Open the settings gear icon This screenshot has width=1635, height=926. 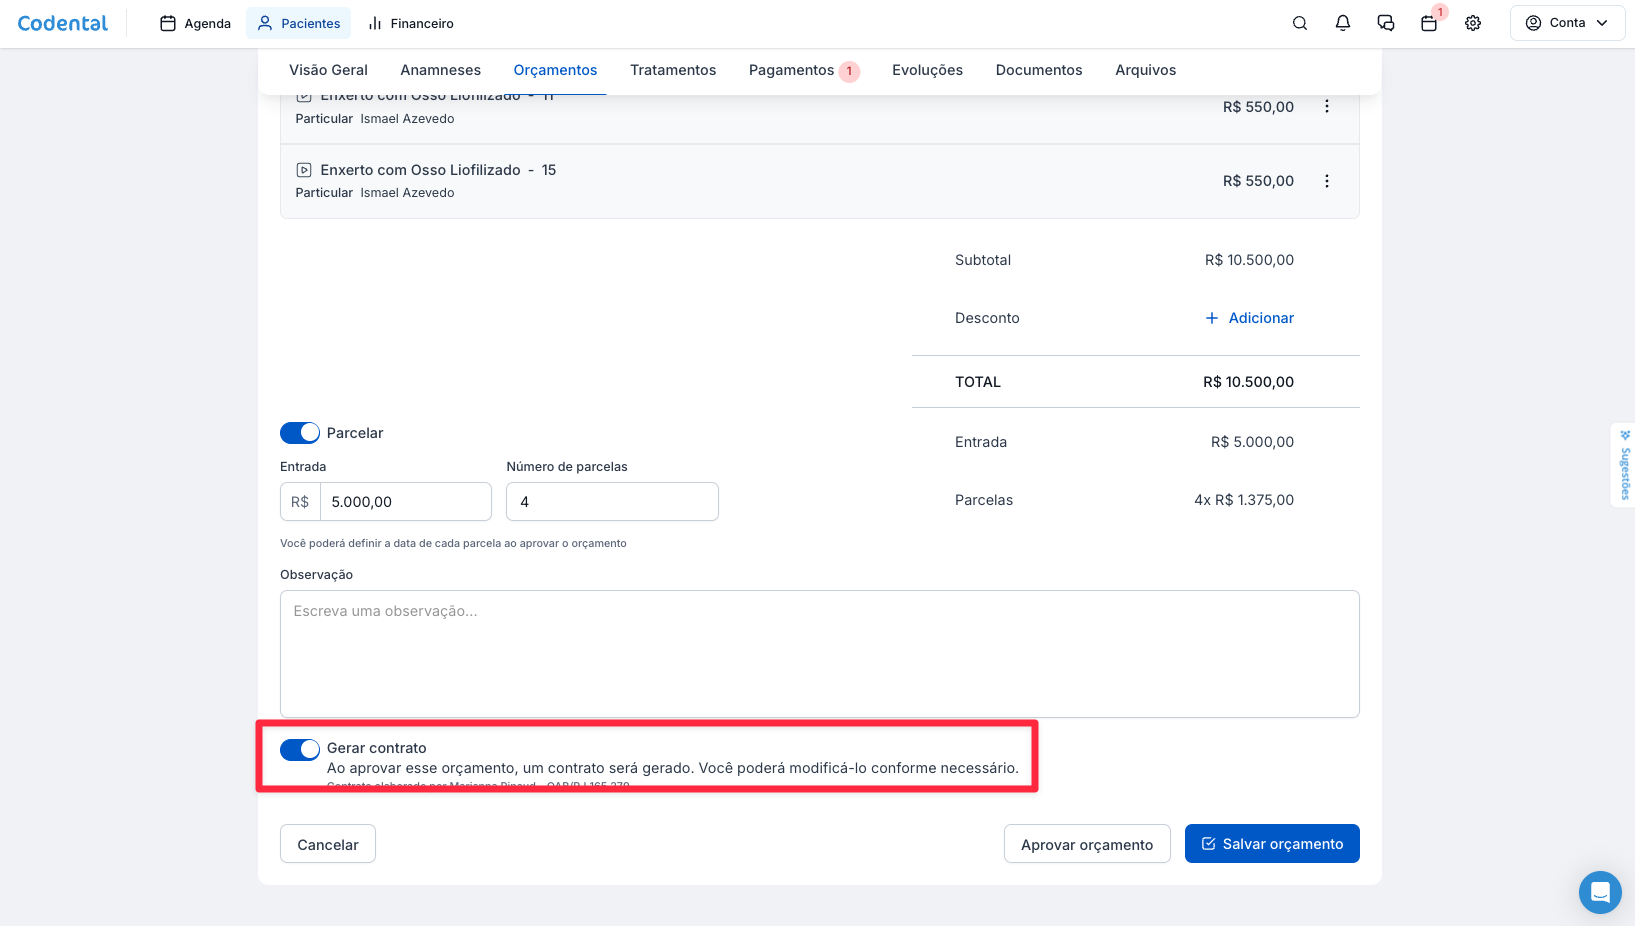coord(1472,23)
